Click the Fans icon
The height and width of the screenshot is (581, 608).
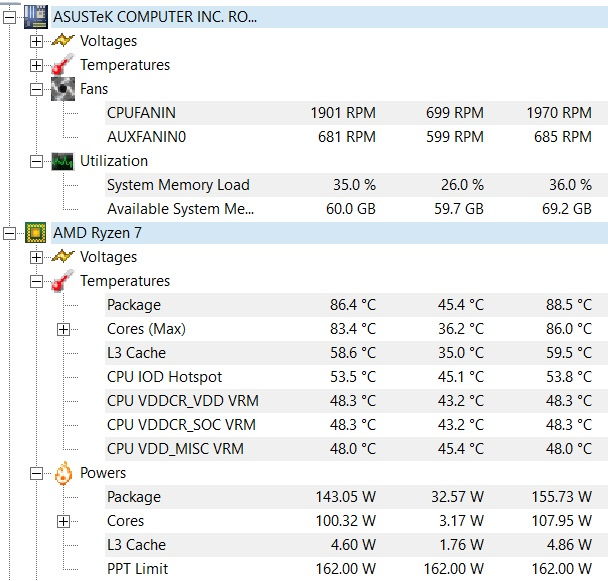63,89
